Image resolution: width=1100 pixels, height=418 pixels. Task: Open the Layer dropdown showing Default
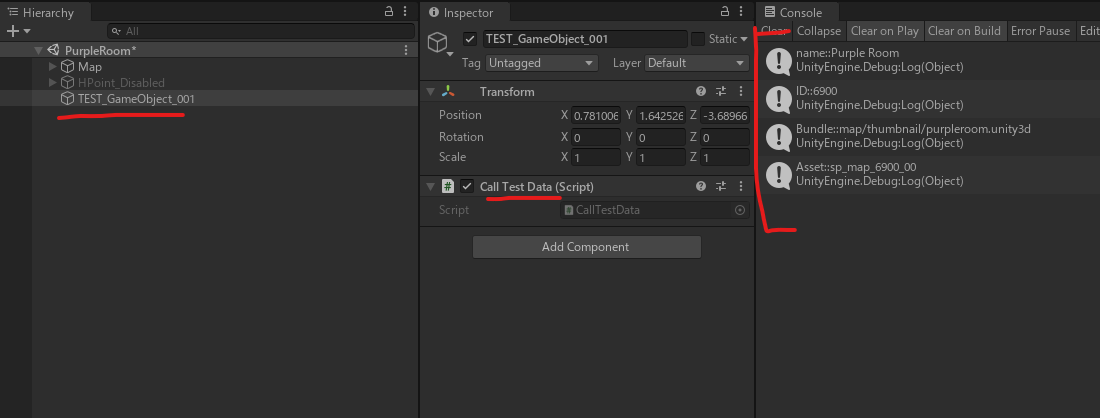tap(696, 63)
